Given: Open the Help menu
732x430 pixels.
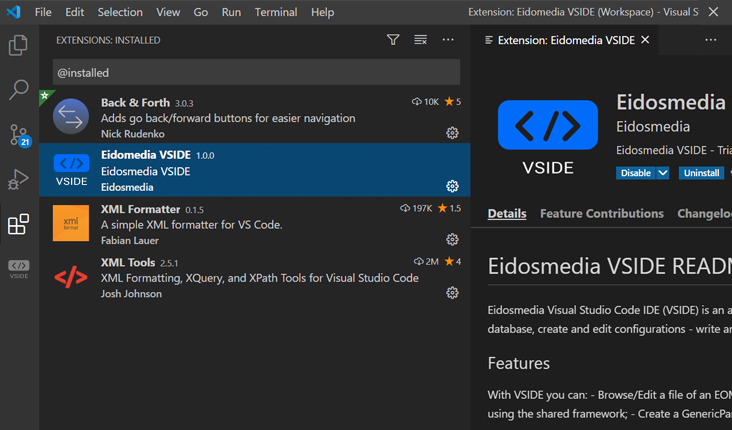Looking at the screenshot, I should (323, 12).
